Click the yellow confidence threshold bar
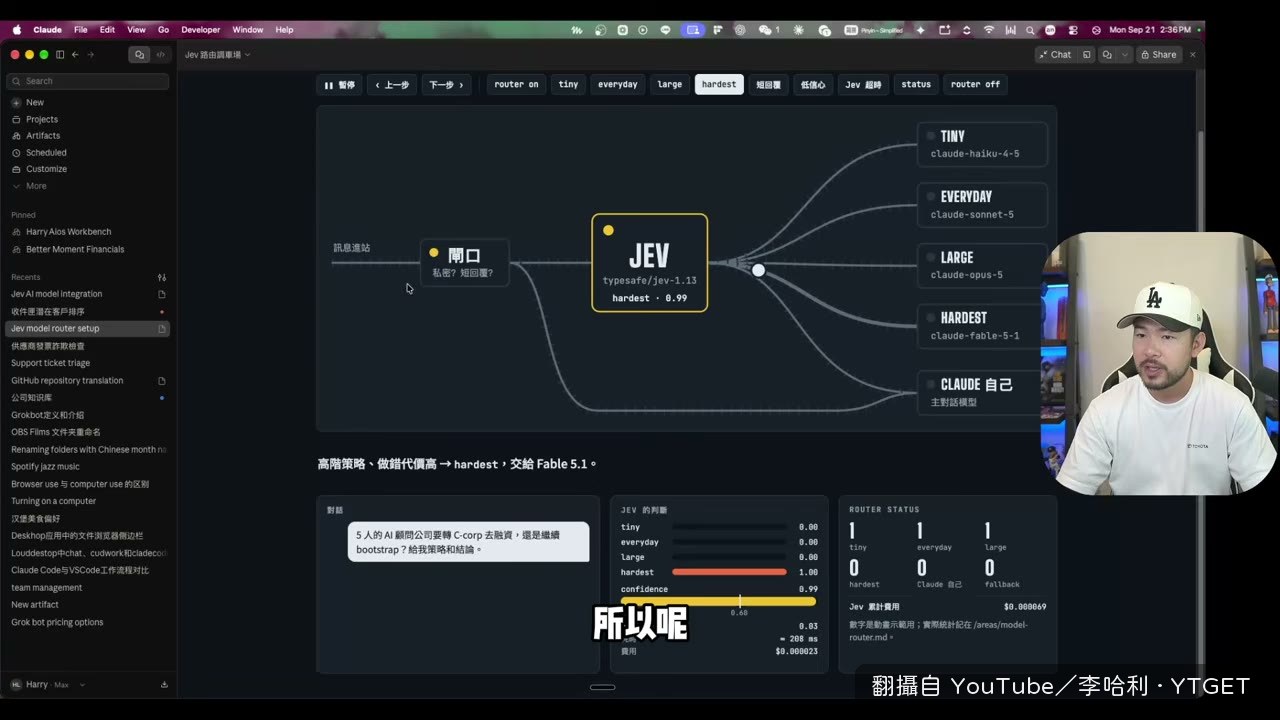1280x720 pixels. pyautogui.click(x=718, y=601)
